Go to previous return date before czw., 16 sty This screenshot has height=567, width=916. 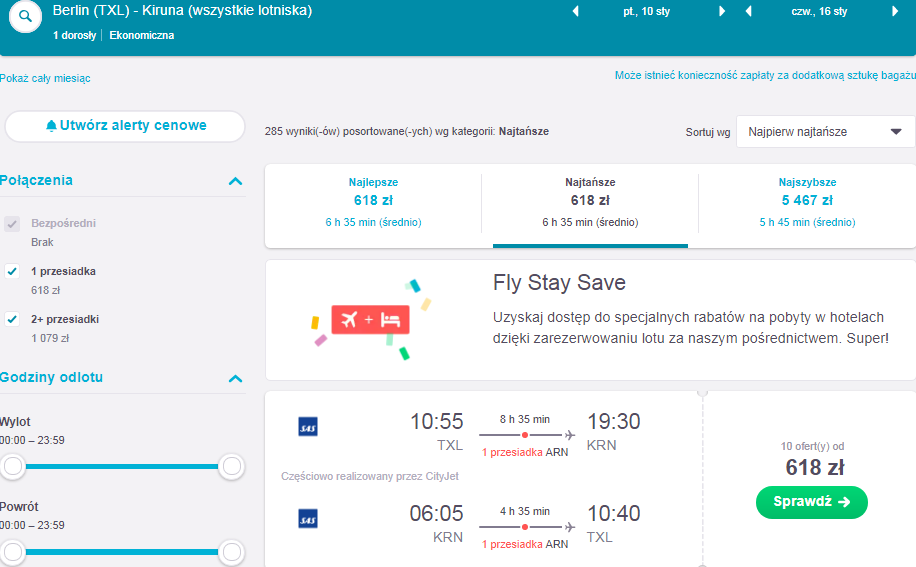point(748,11)
